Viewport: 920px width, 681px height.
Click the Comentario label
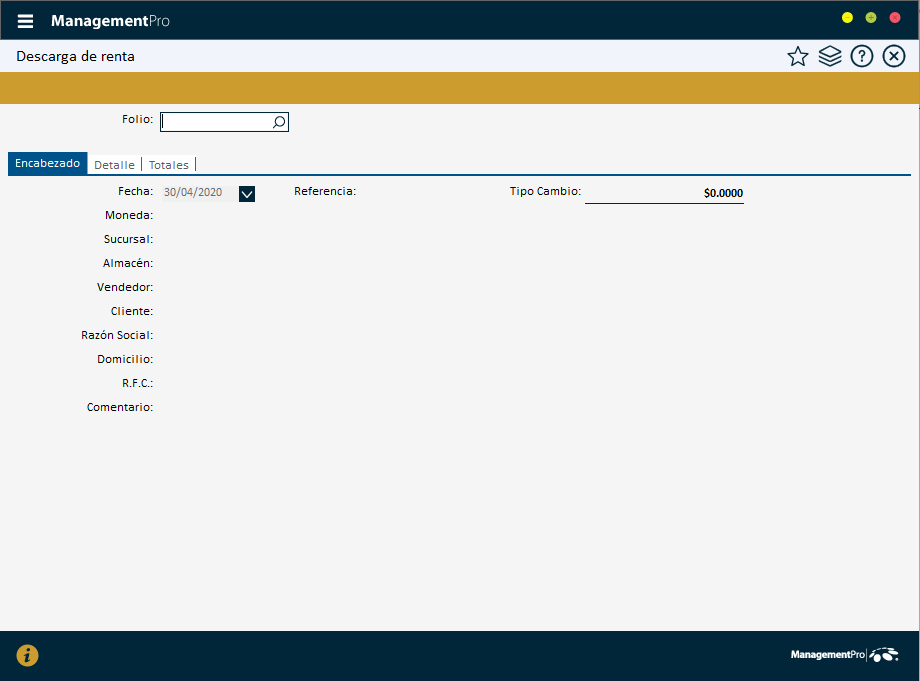coord(120,407)
